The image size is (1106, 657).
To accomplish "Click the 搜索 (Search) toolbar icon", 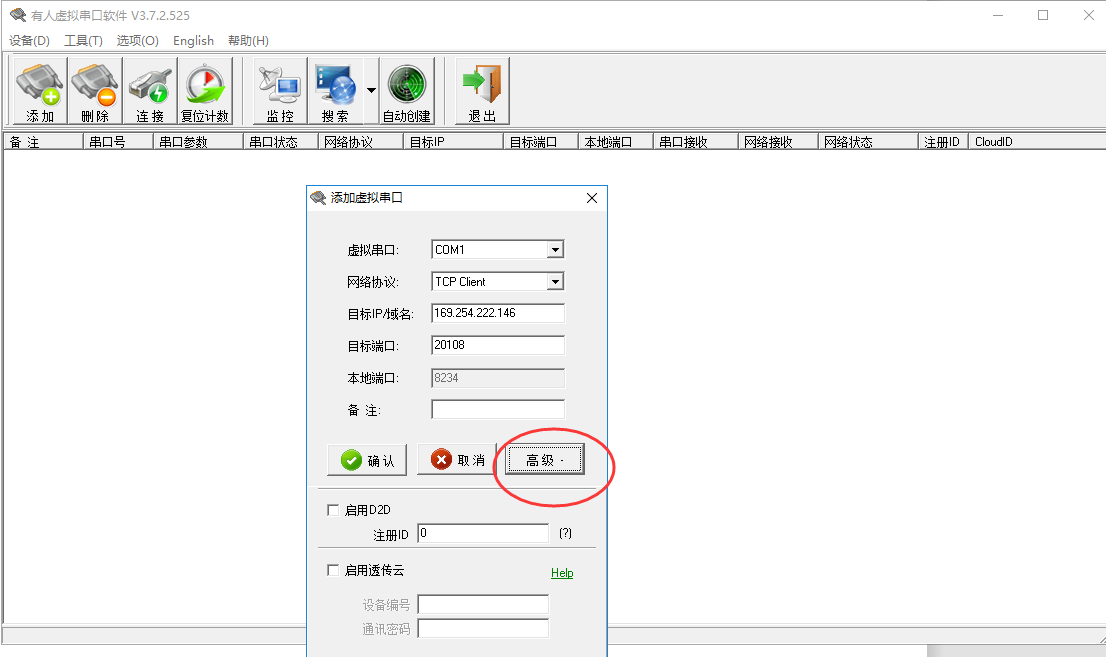I will 335,92.
